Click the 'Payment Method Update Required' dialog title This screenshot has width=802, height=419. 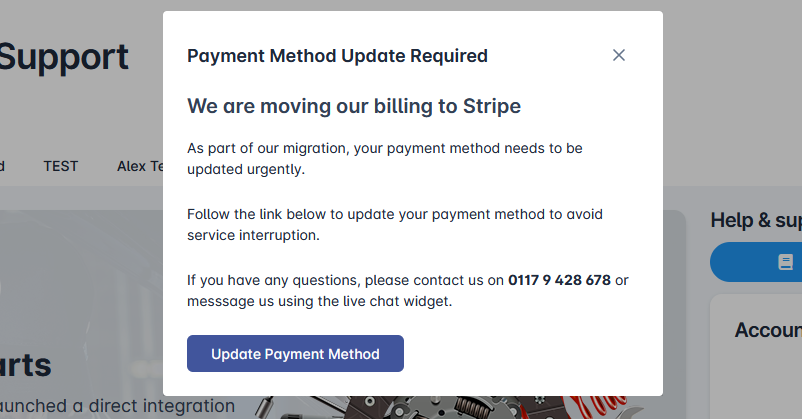(337, 56)
